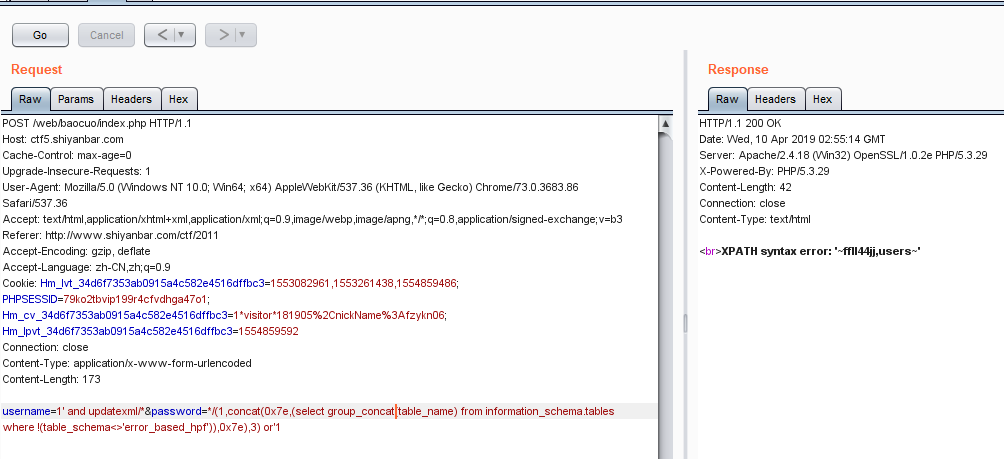Click the Response panel heading
Screen dimensions: 1004x459
click(x=738, y=69)
